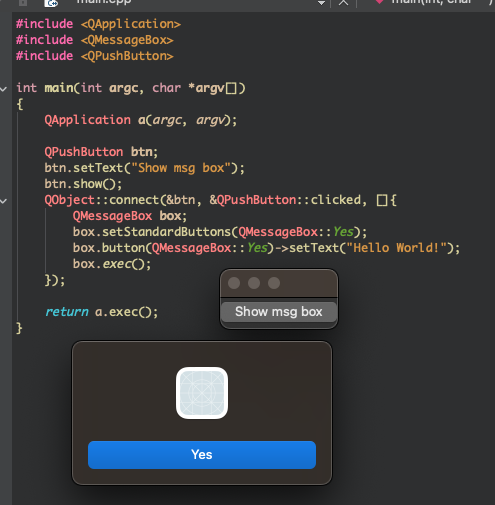Confirm the message box with Yes
This screenshot has height=505, width=495.
[202, 455]
